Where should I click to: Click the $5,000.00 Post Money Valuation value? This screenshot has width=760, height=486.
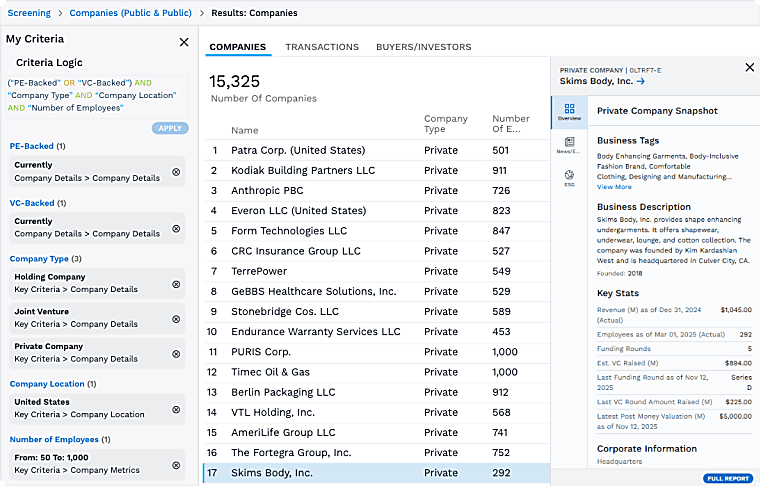[736, 416]
